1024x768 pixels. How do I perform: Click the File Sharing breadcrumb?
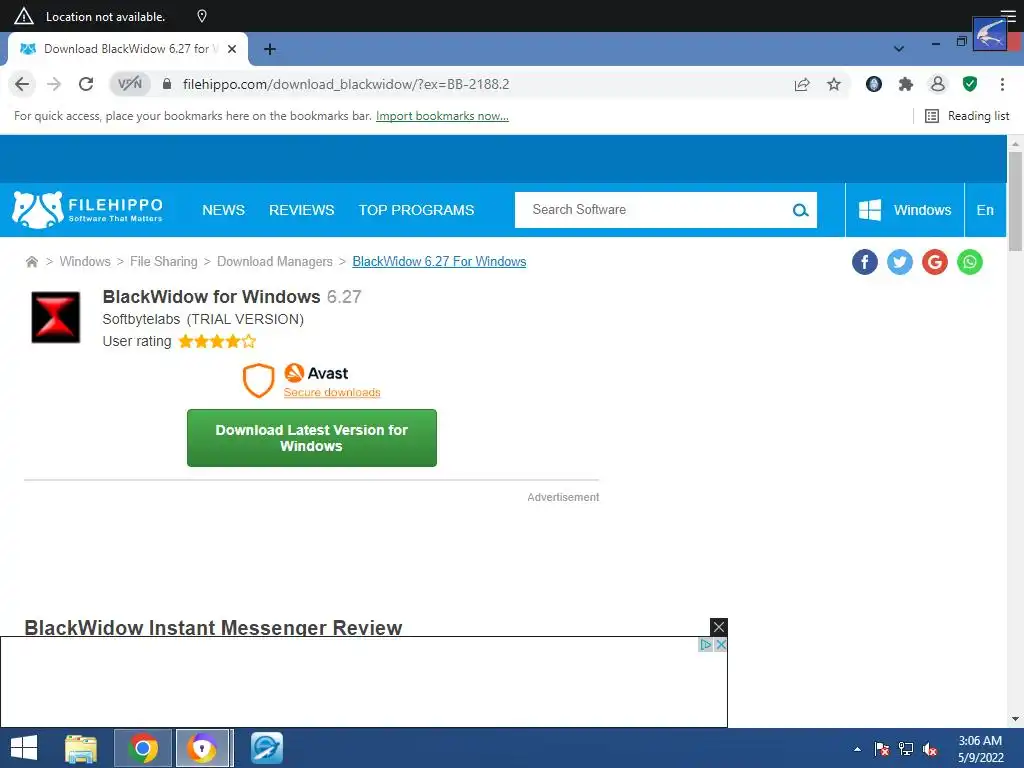click(163, 261)
